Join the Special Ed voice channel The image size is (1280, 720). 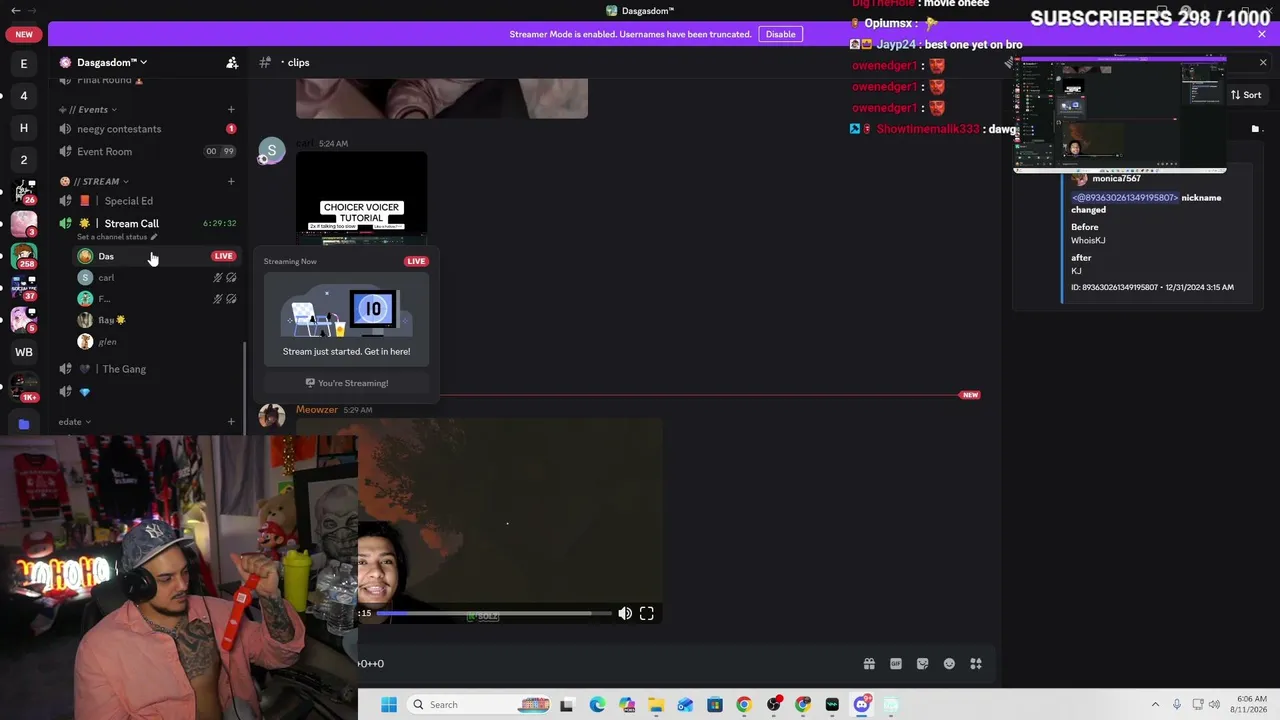click(x=146, y=201)
